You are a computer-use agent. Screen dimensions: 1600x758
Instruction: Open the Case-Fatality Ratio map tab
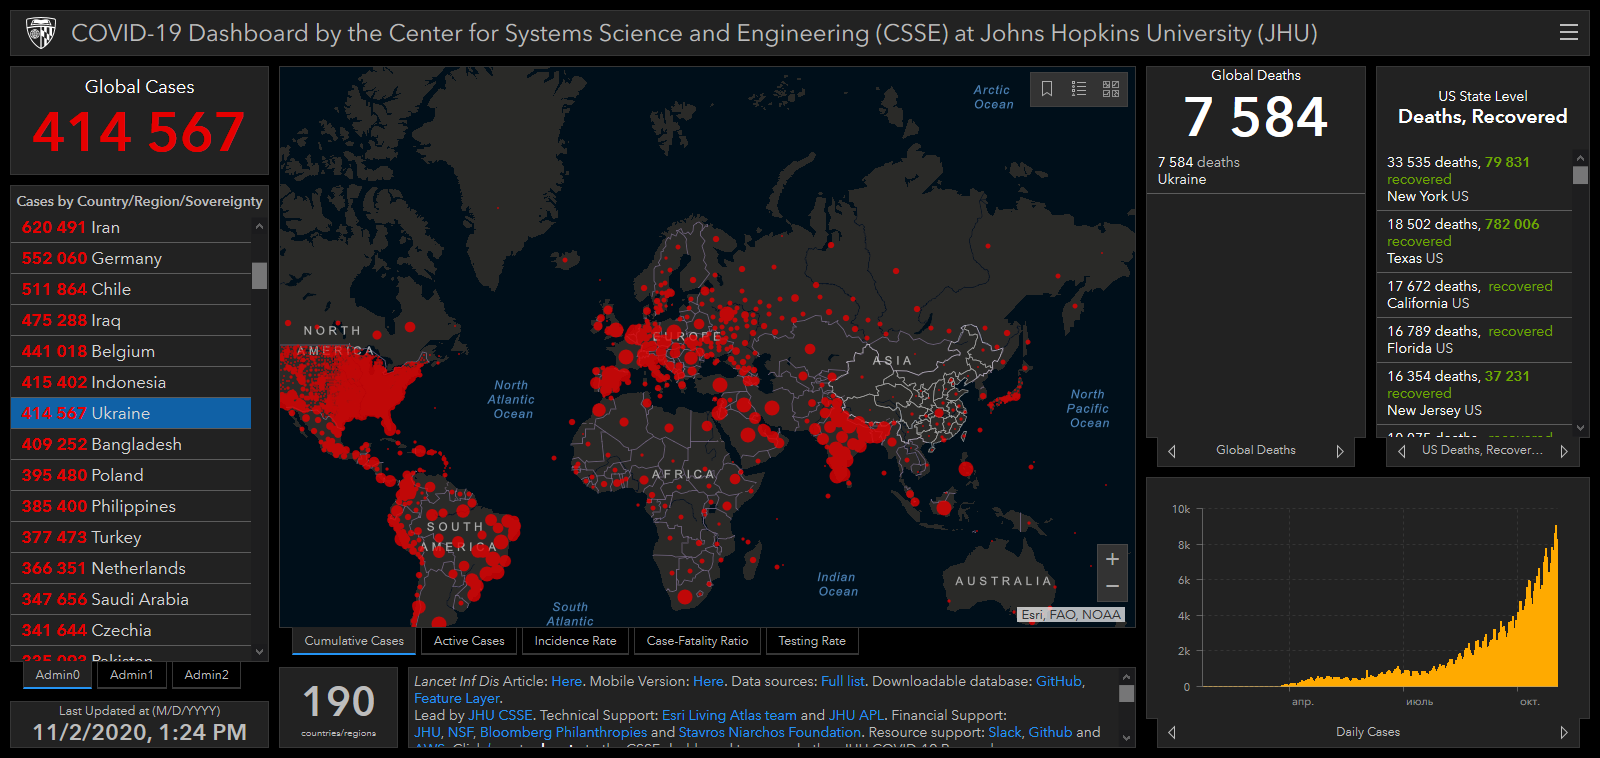tap(697, 641)
